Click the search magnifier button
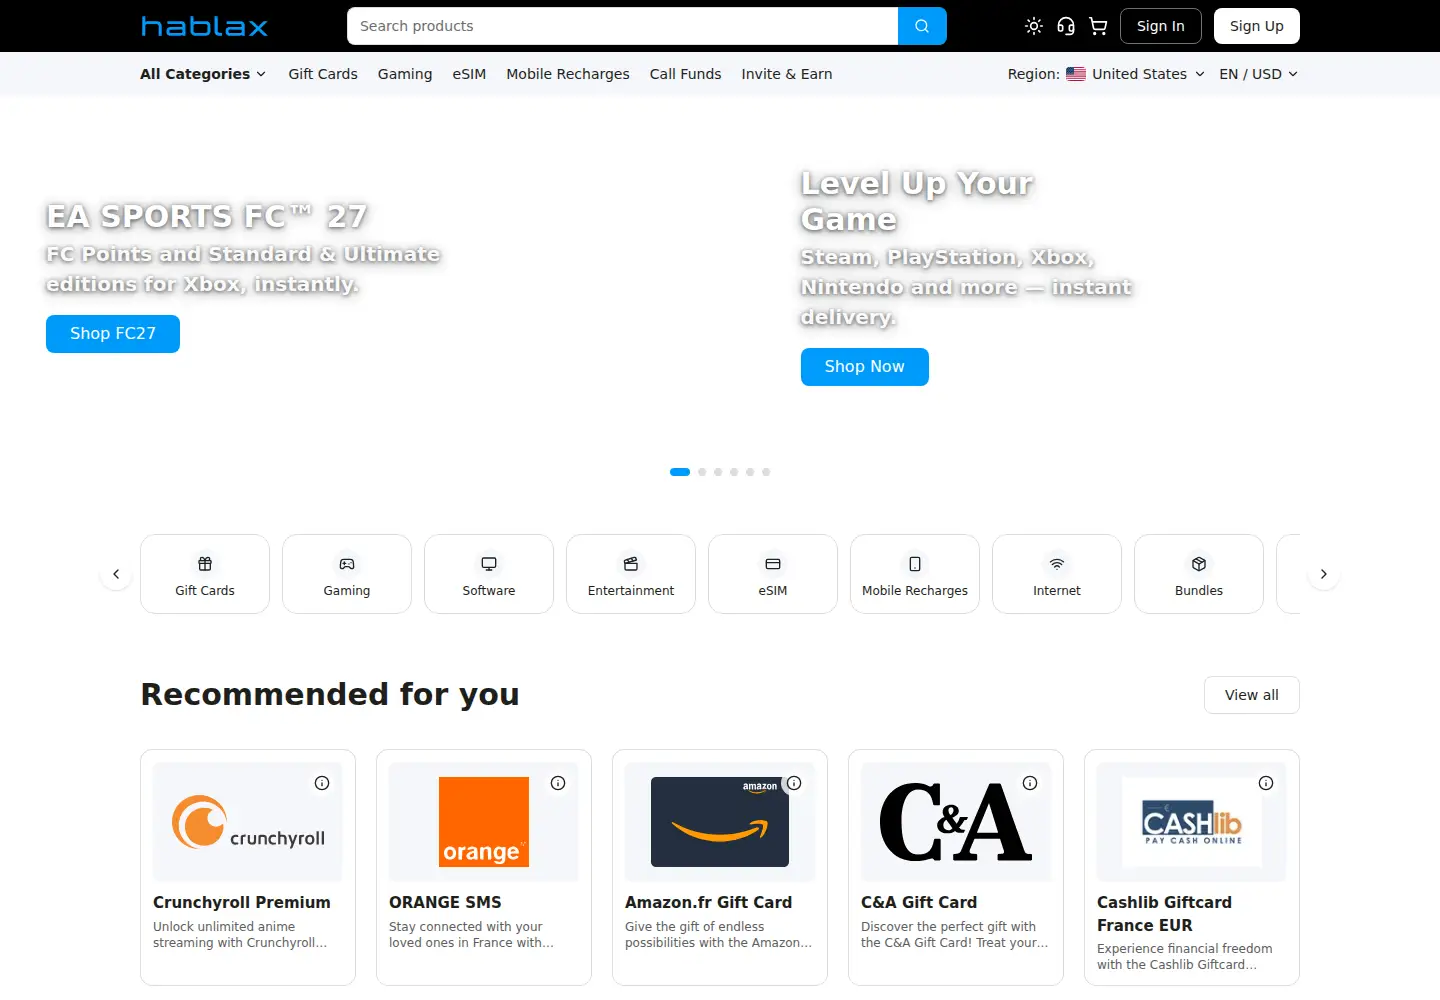 (922, 26)
